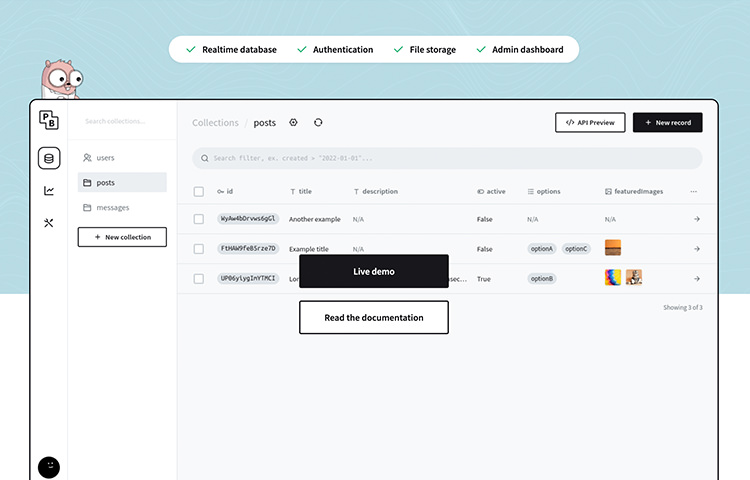Launch the Live demo button
The image size is (750, 480).
374,271
